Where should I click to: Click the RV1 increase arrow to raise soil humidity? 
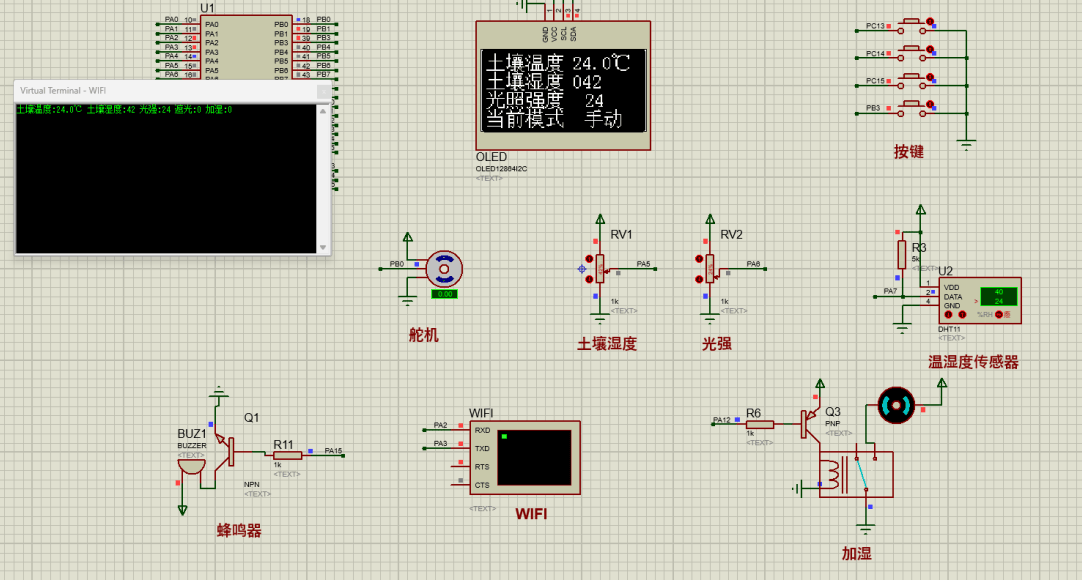click(589, 259)
